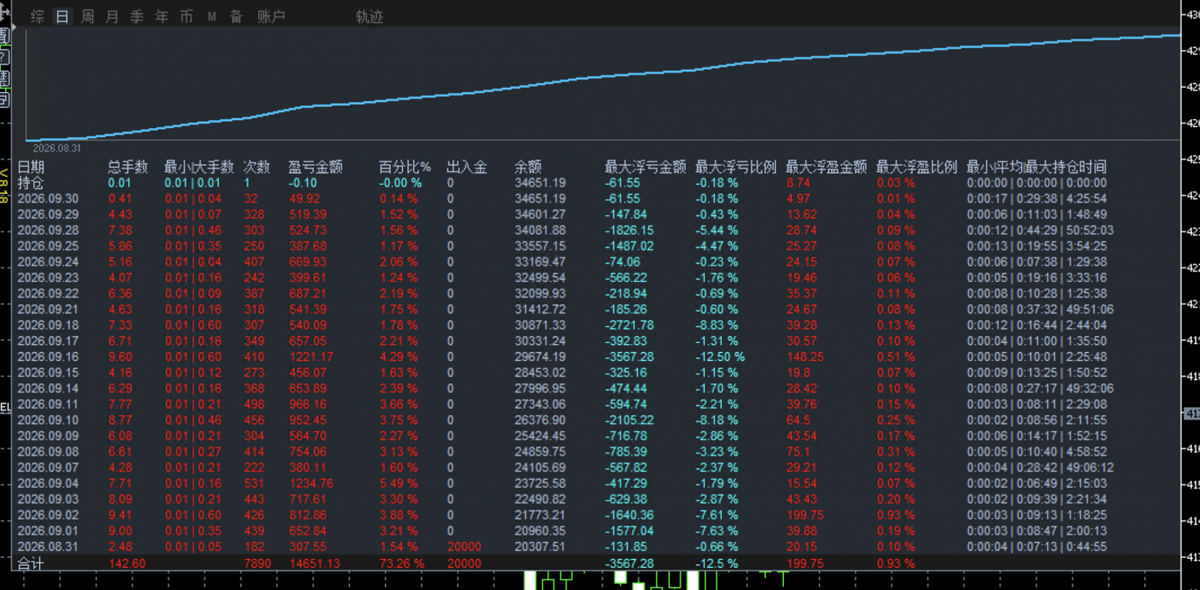Open the 季 quarterly tab
1200x590 pixels.
click(137, 17)
